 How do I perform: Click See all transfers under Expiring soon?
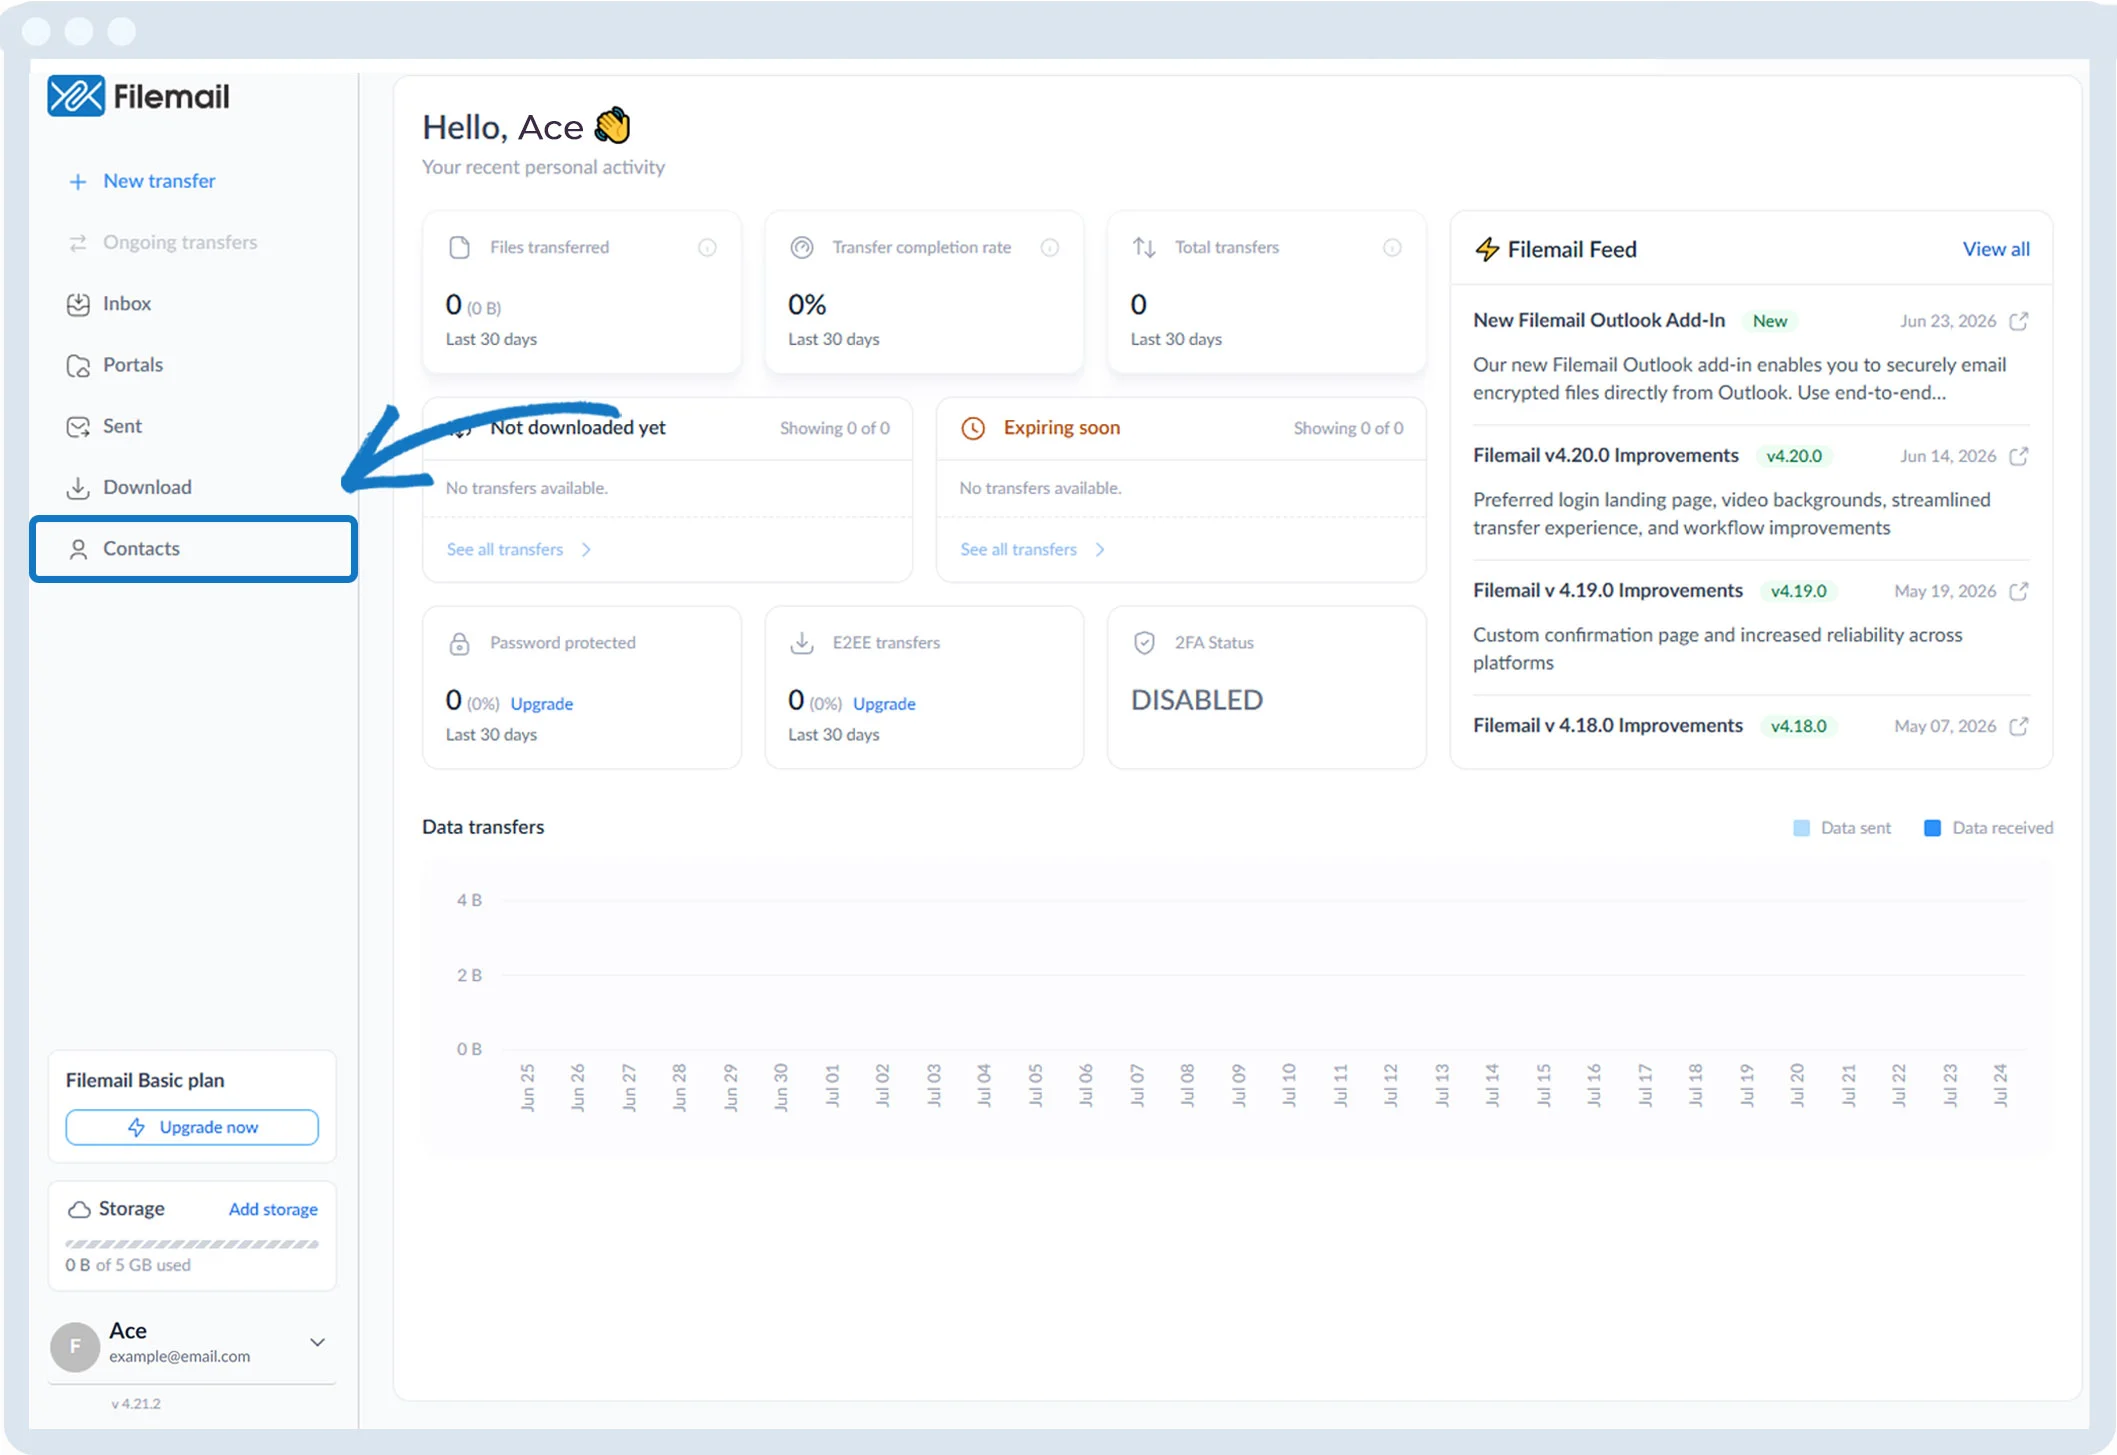click(x=1018, y=550)
